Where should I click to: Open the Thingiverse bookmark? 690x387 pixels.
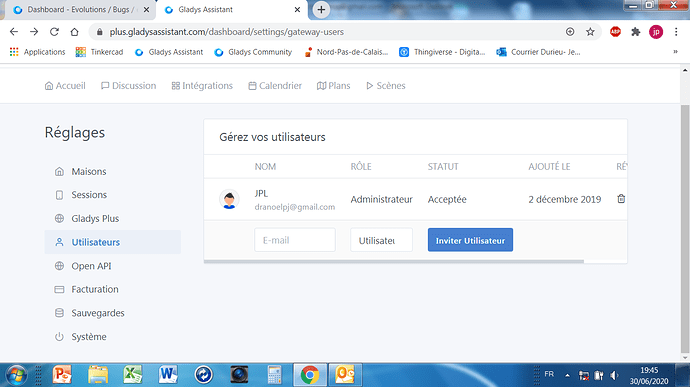pyautogui.click(x=442, y=52)
